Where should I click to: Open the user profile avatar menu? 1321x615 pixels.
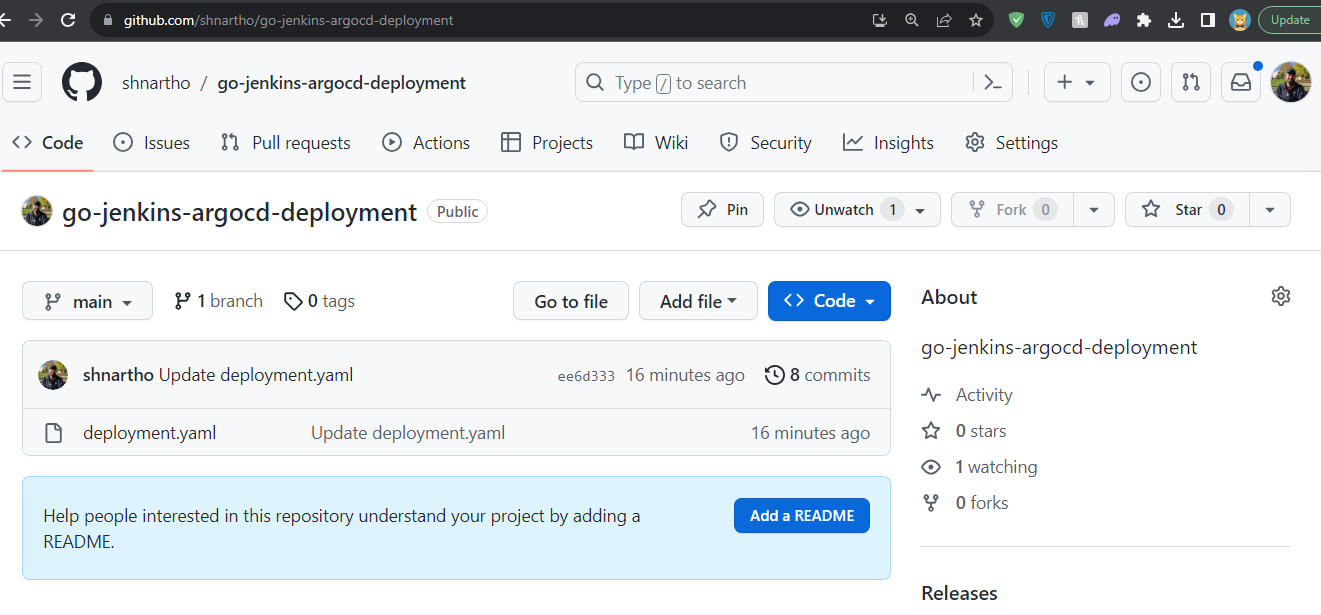coord(1291,82)
